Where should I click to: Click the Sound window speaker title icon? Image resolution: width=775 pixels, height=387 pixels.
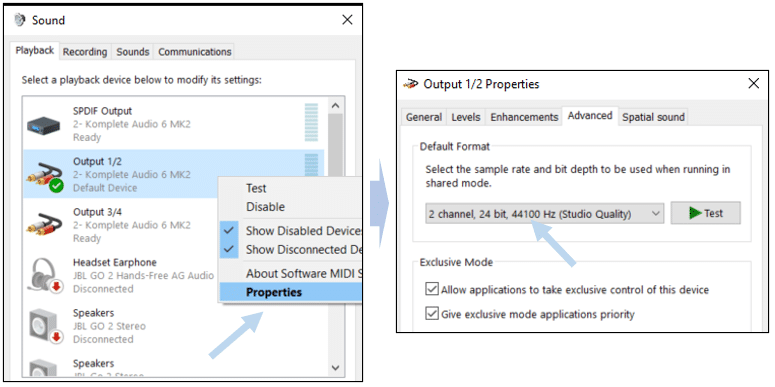(x=20, y=20)
